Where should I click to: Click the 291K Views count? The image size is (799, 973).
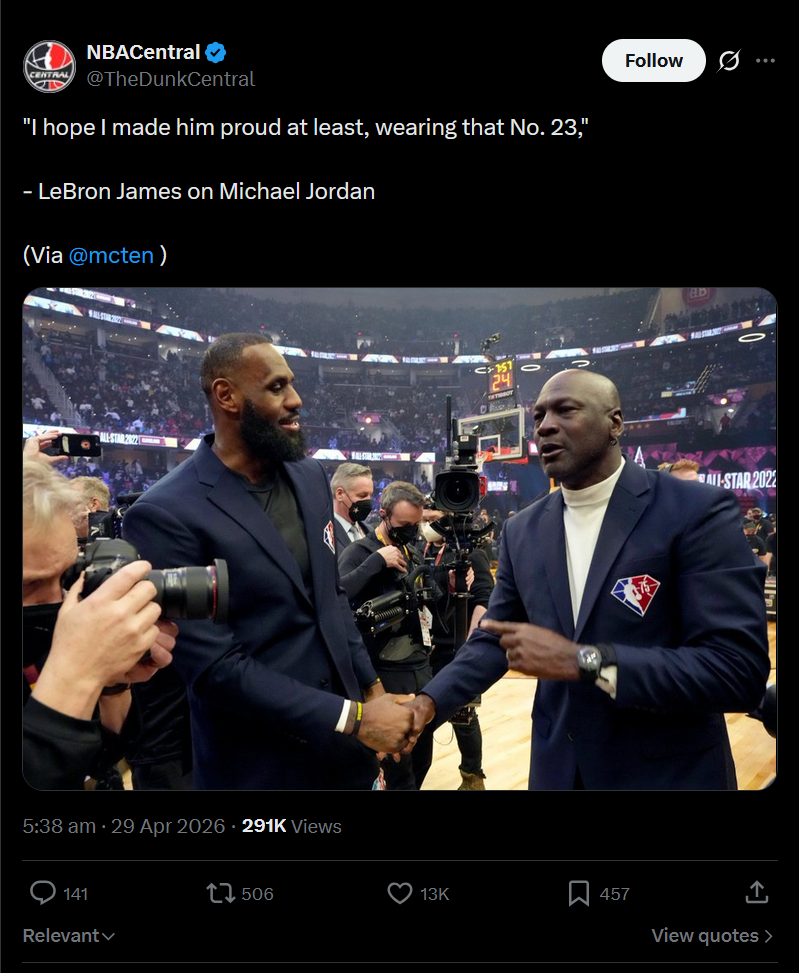tap(292, 827)
